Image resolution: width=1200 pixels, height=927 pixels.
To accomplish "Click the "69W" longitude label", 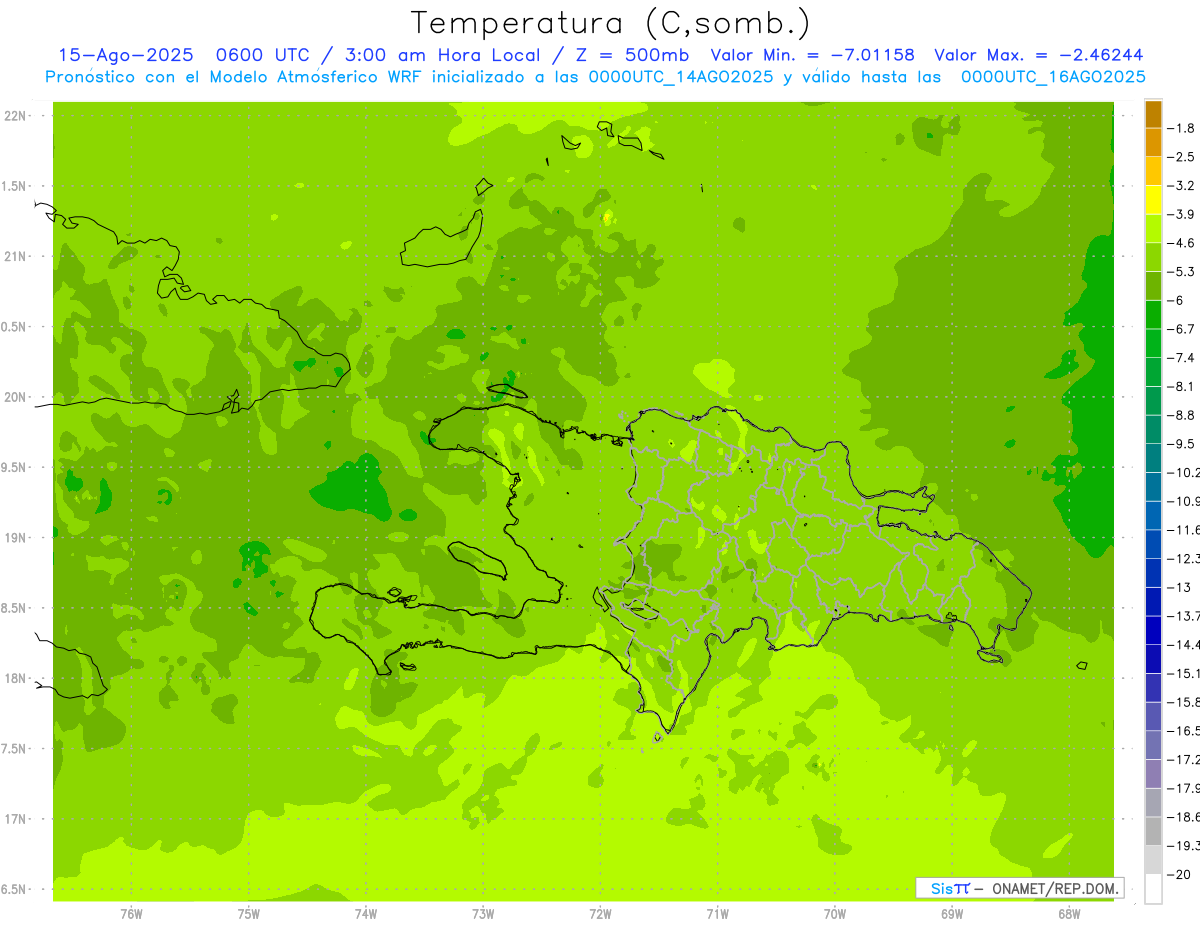I will coord(952,914).
